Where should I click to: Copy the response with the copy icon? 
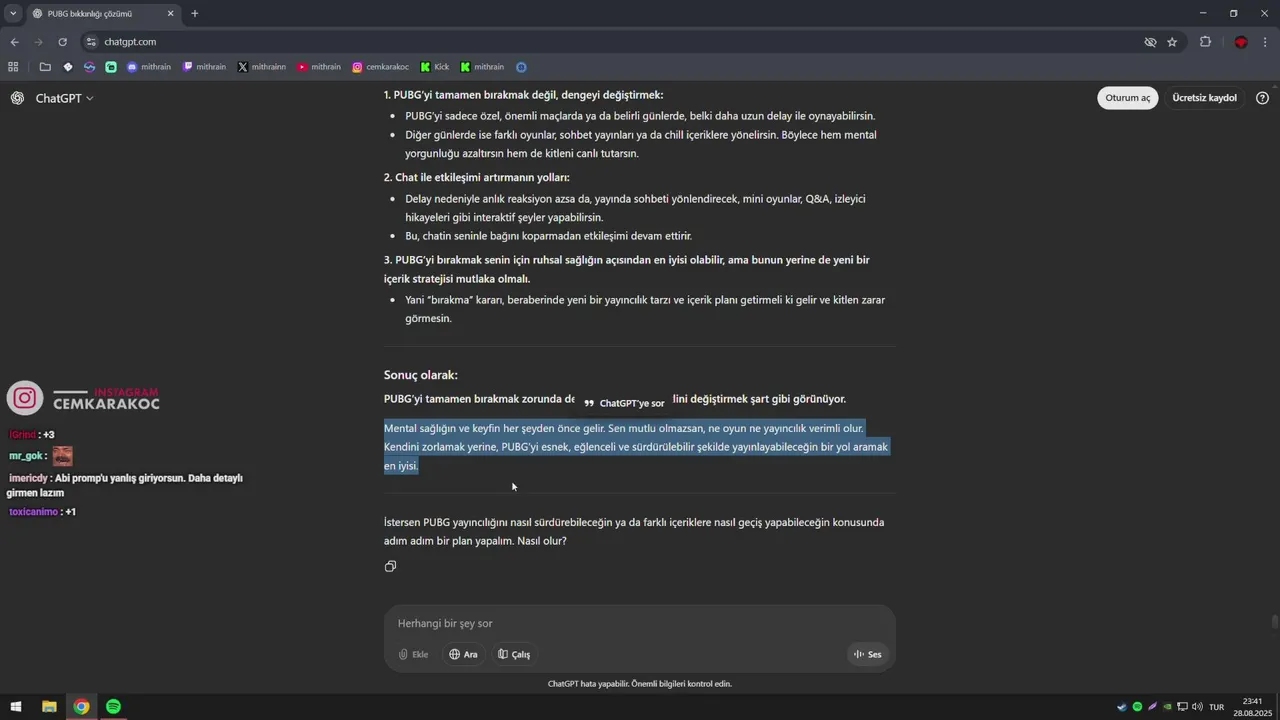click(390, 566)
